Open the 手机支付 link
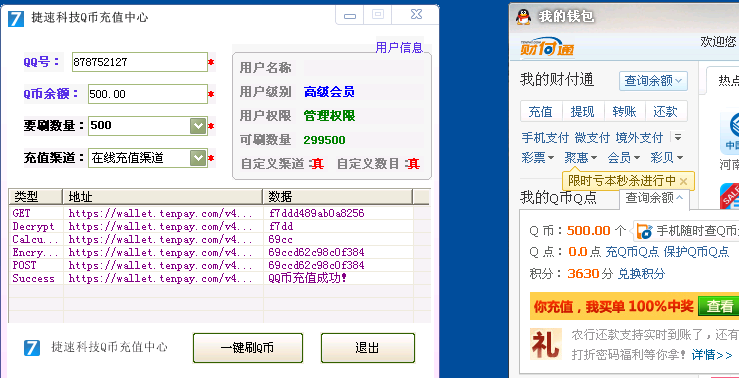 click(x=545, y=138)
